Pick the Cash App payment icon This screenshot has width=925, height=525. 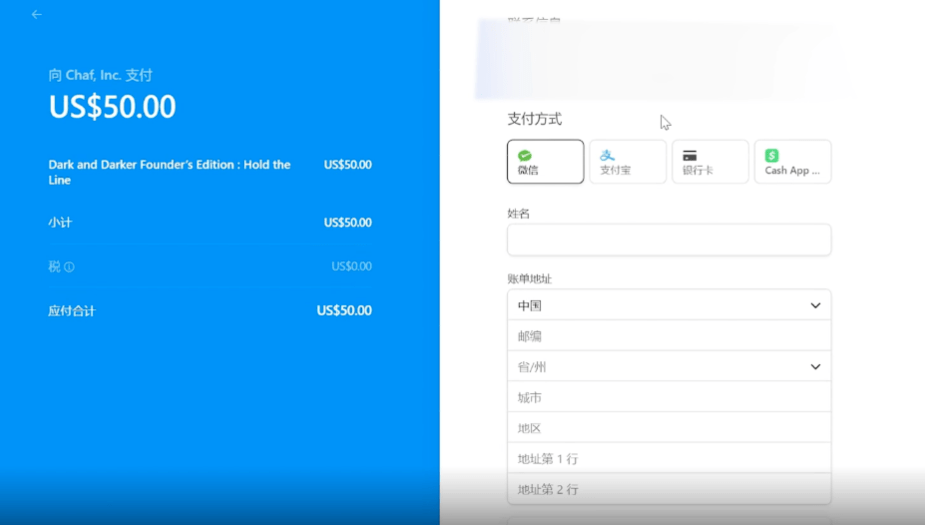click(772, 155)
